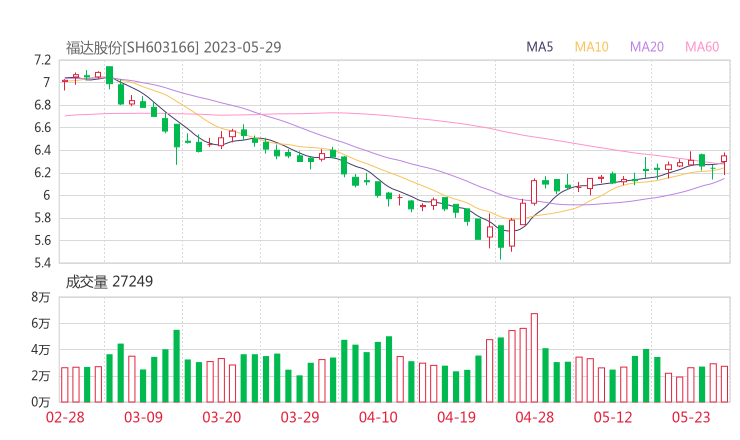Click the 04-28 date axis label
The width and height of the screenshot is (740, 440).
pyautogui.click(x=535, y=417)
